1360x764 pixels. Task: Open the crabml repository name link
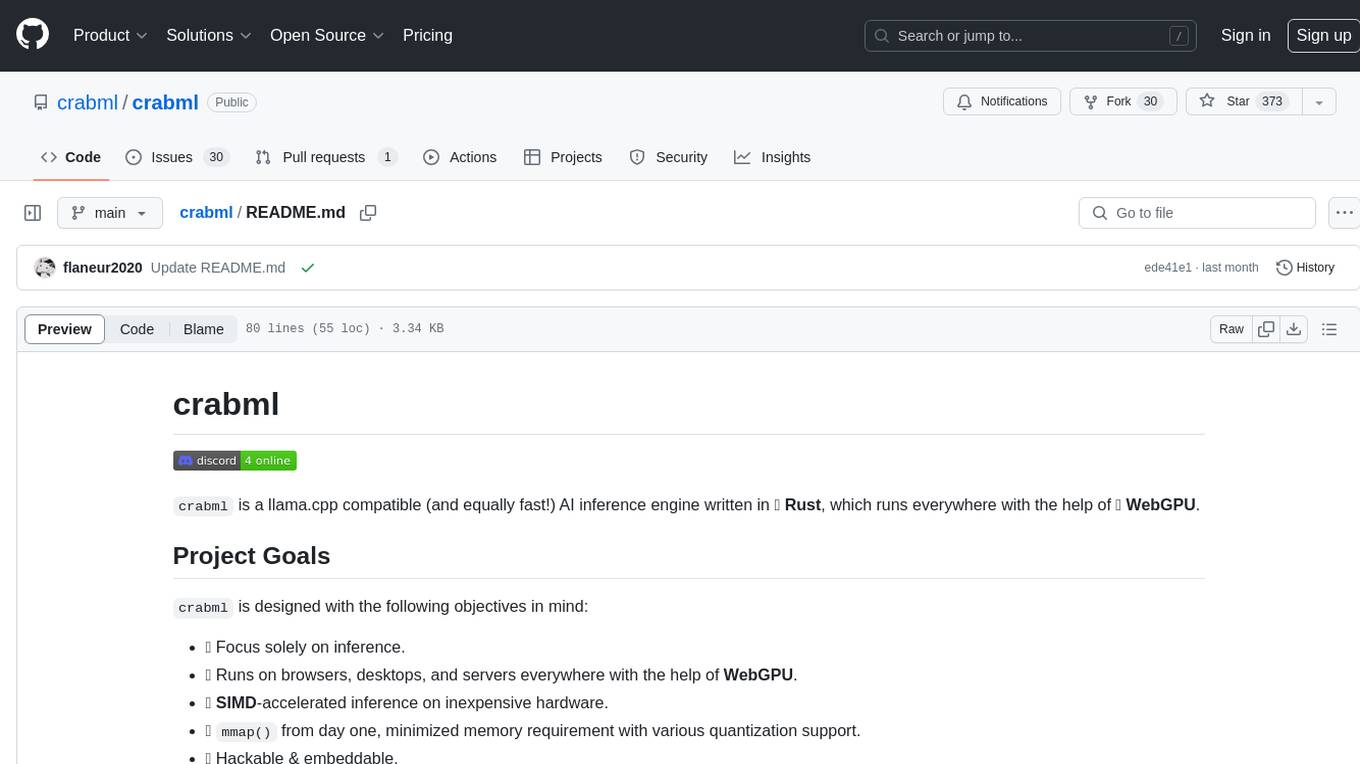[165, 102]
